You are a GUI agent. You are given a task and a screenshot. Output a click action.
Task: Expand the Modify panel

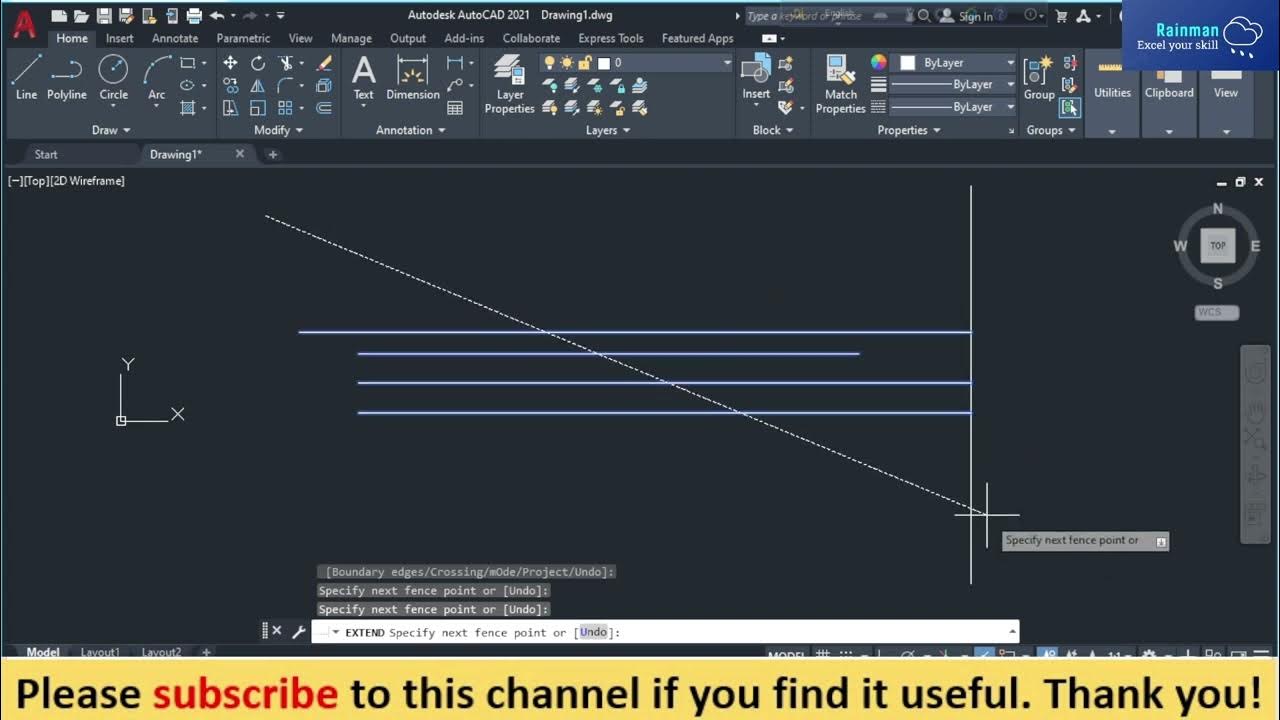278,130
